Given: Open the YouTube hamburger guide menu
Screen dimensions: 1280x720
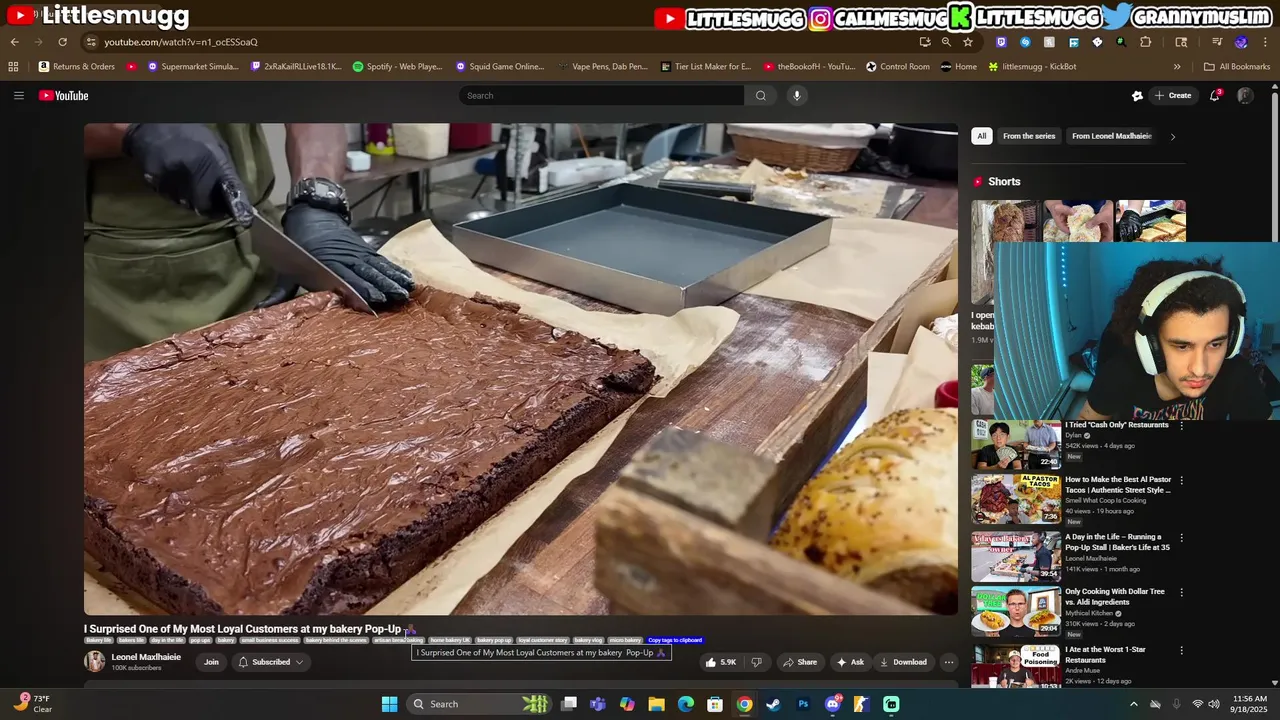Looking at the screenshot, I should [x=18, y=96].
